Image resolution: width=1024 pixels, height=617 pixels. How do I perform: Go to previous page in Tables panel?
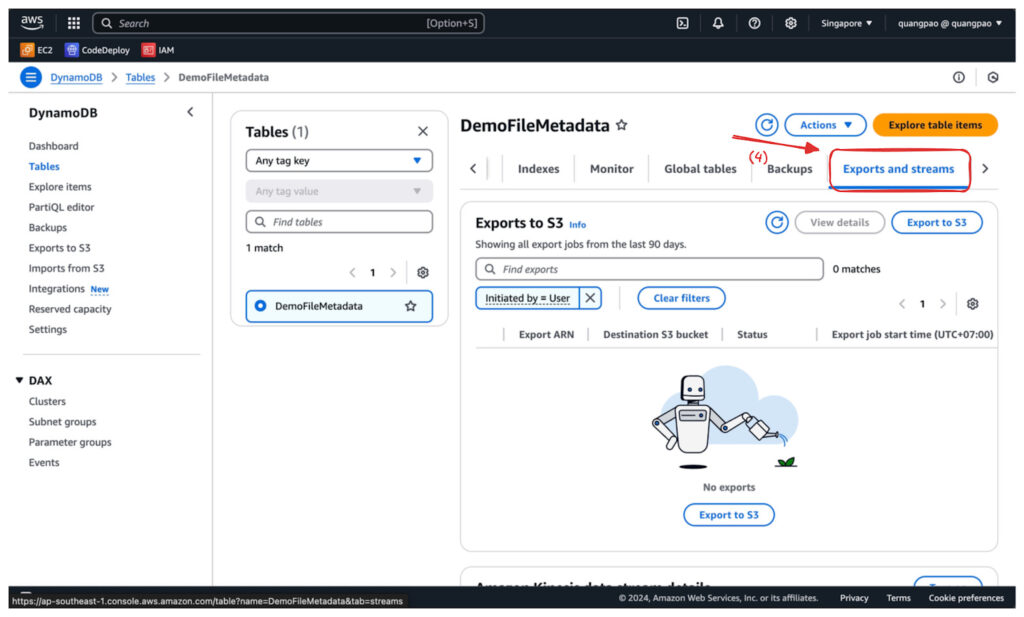353,272
